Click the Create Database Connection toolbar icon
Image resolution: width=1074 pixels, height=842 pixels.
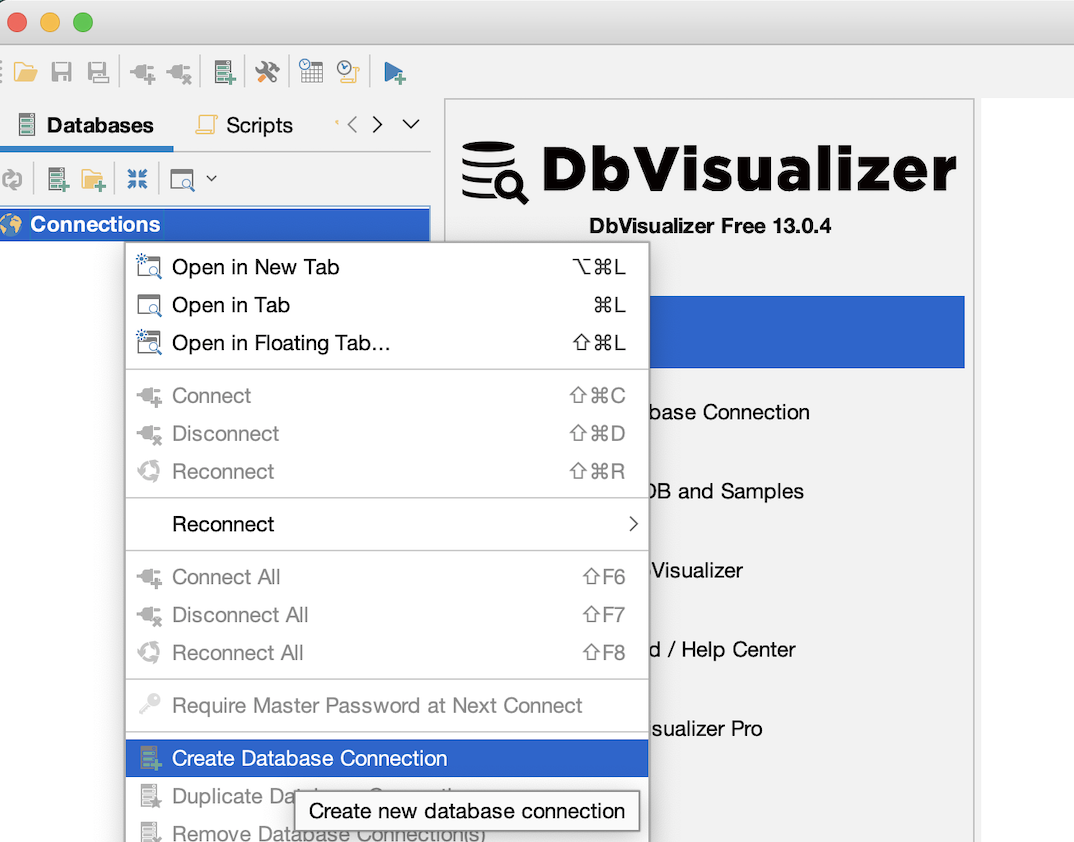pyautogui.click(x=225, y=72)
